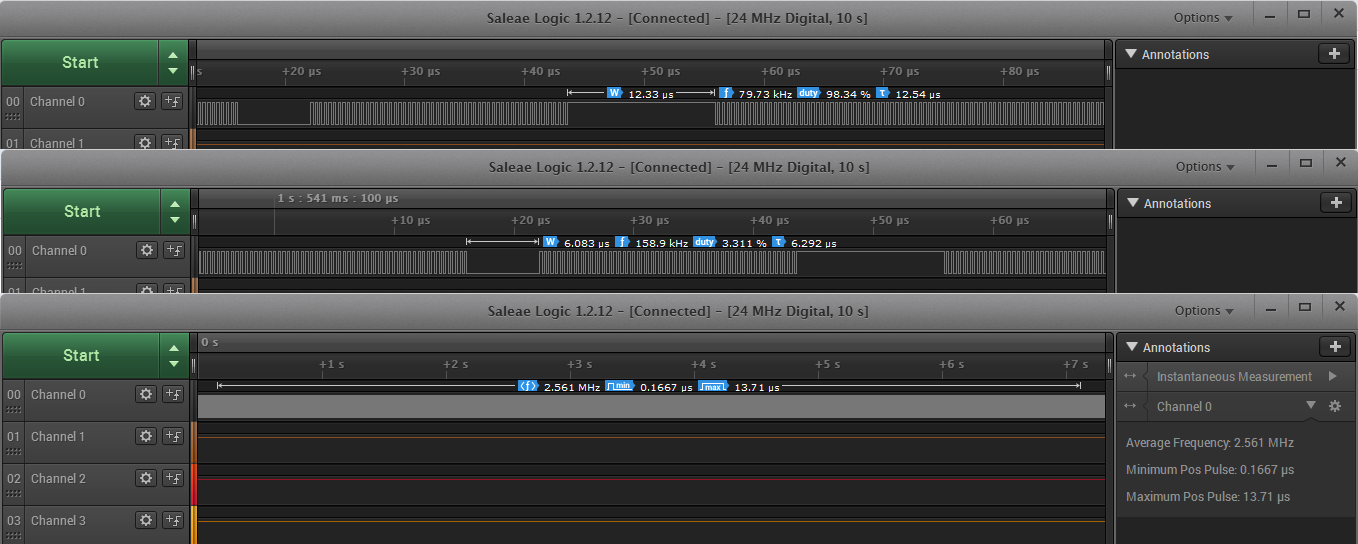Collapse Channel 0 measurement dropdown triangle
Image resolution: width=1358 pixels, height=544 pixels.
point(1311,406)
